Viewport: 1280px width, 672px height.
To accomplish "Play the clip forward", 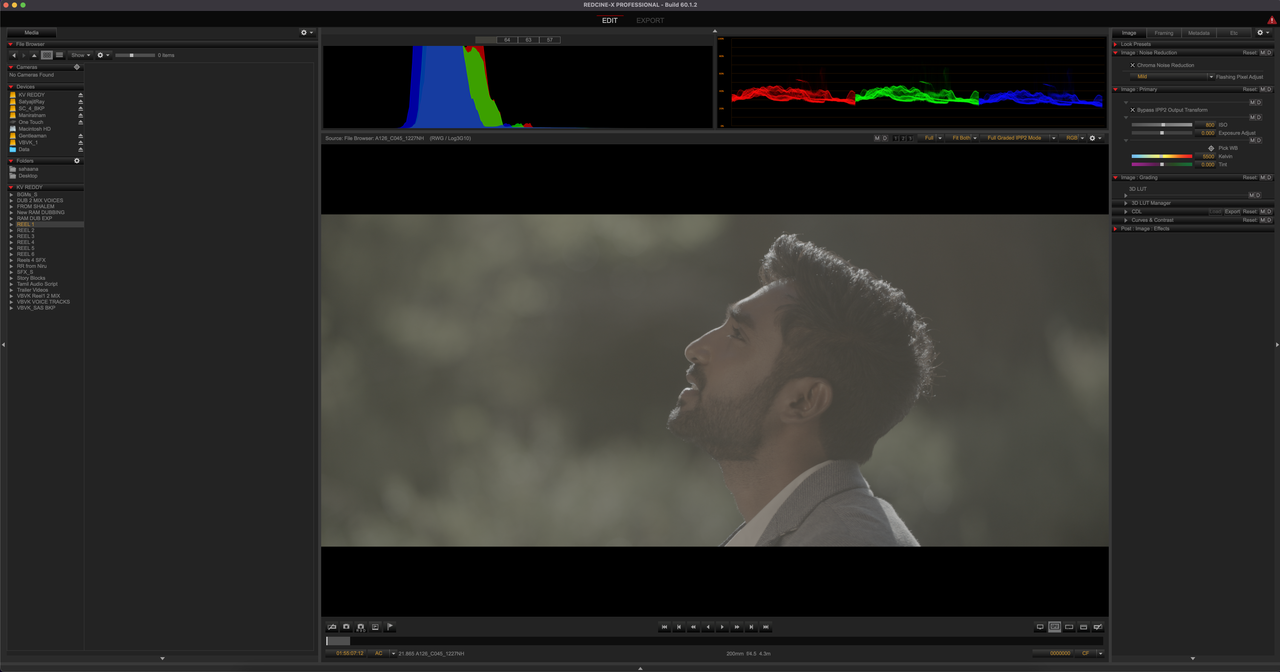I will tap(722, 627).
